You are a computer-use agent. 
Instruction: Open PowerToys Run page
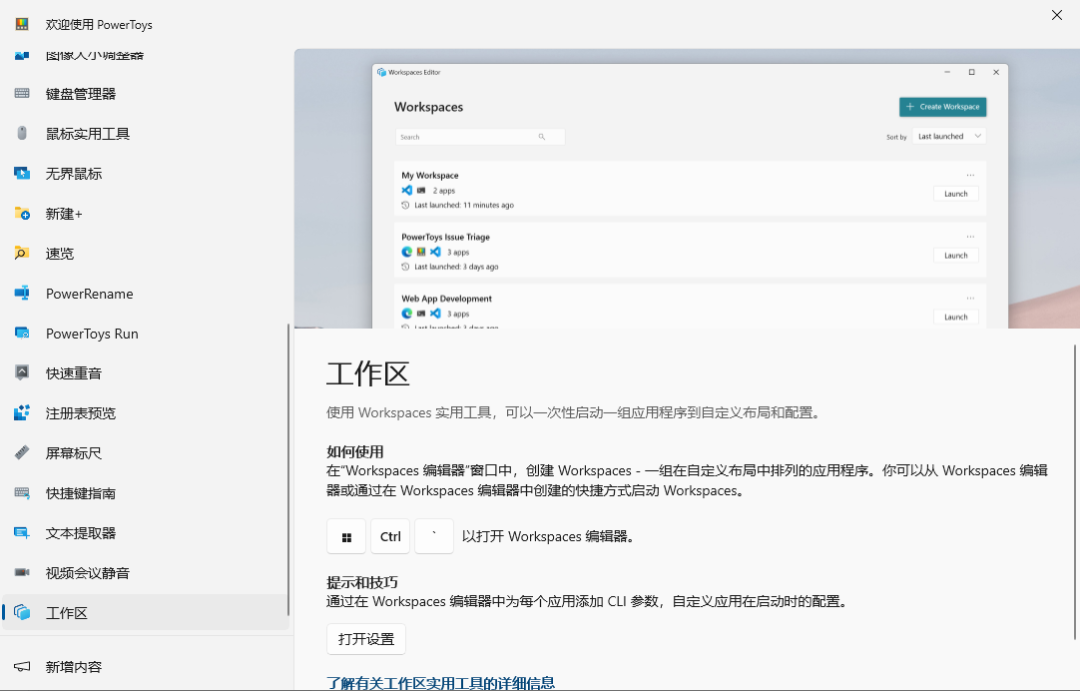click(x=145, y=333)
